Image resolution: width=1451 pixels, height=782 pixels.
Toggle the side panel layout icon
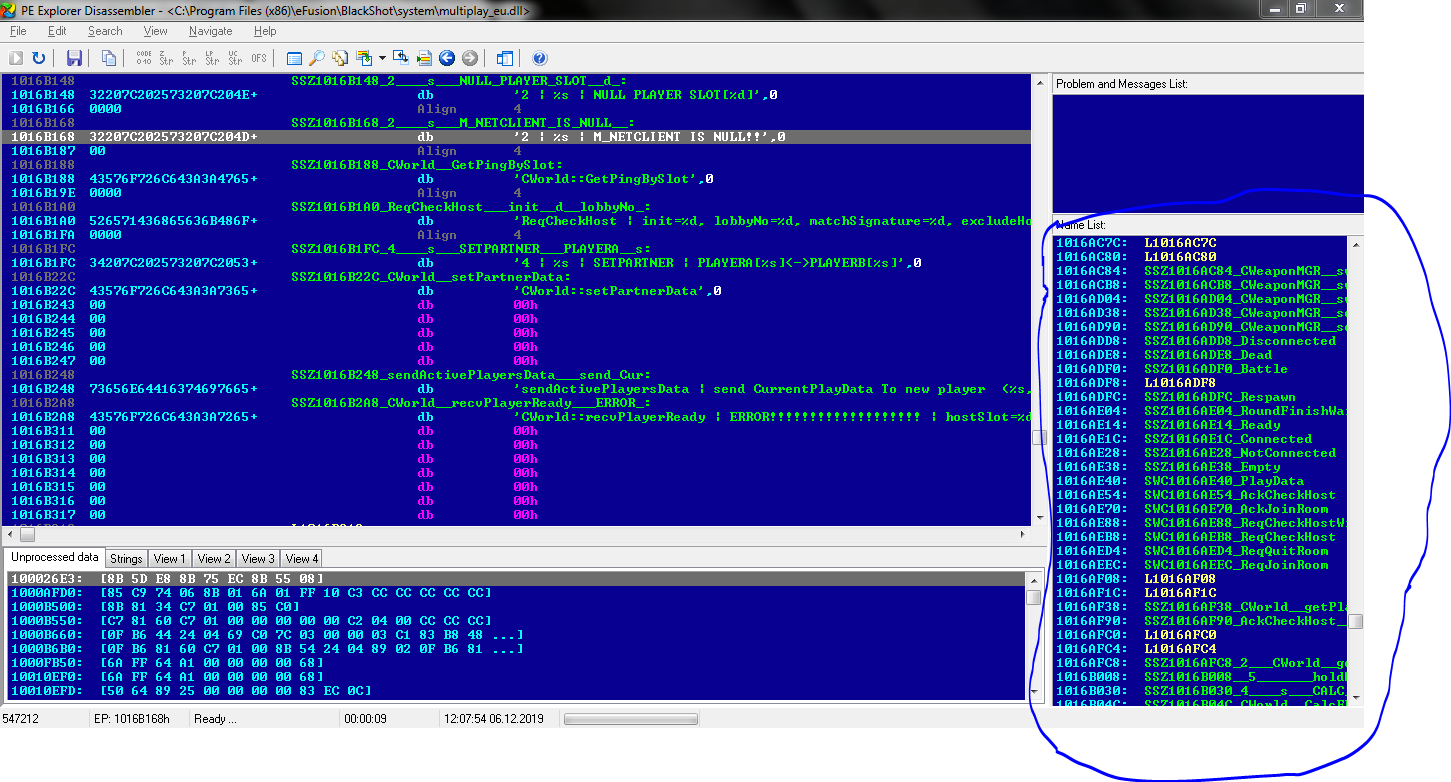click(505, 59)
